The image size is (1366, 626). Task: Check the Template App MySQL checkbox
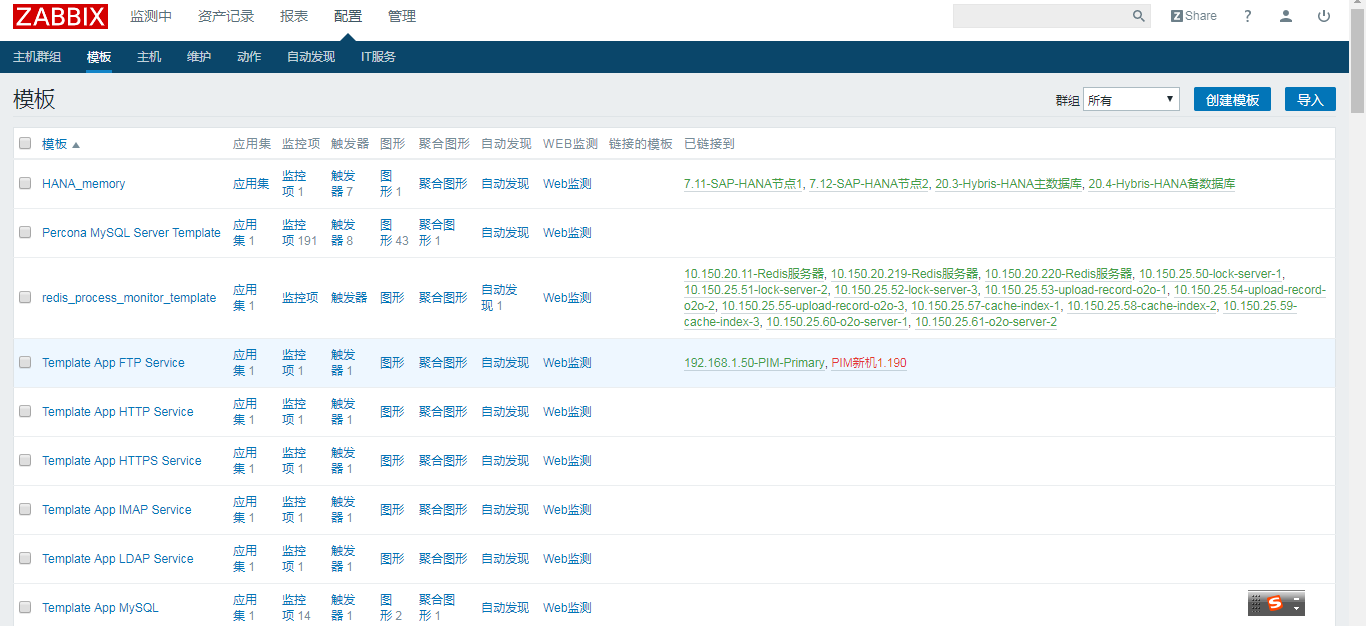25,608
